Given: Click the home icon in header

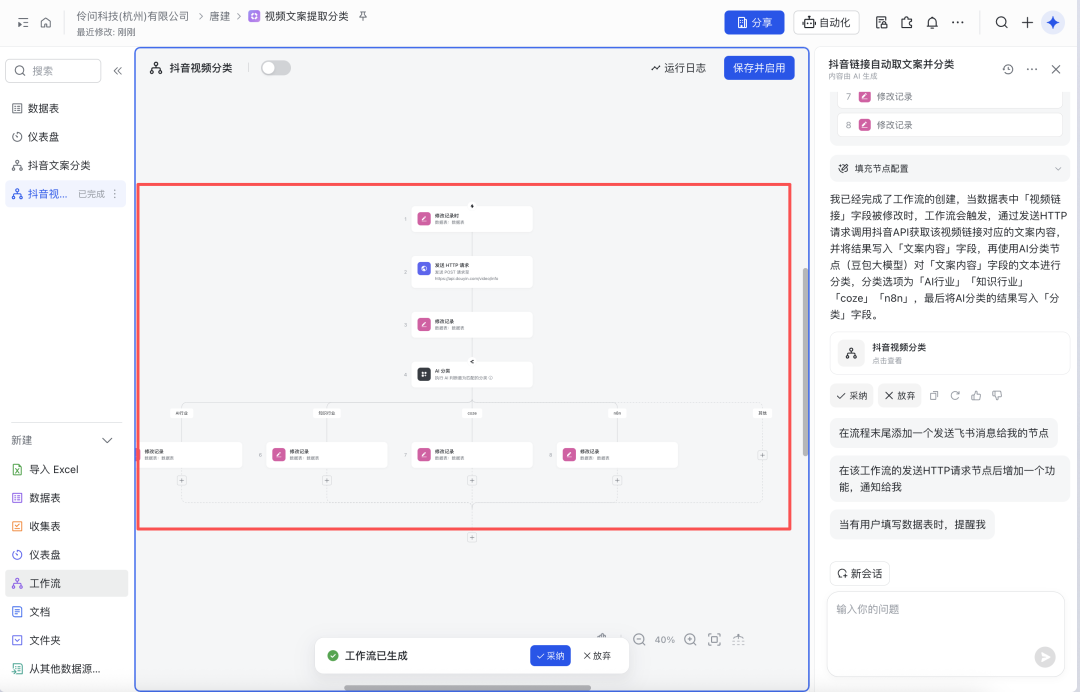Looking at the screenshot, I should (46, 22).
